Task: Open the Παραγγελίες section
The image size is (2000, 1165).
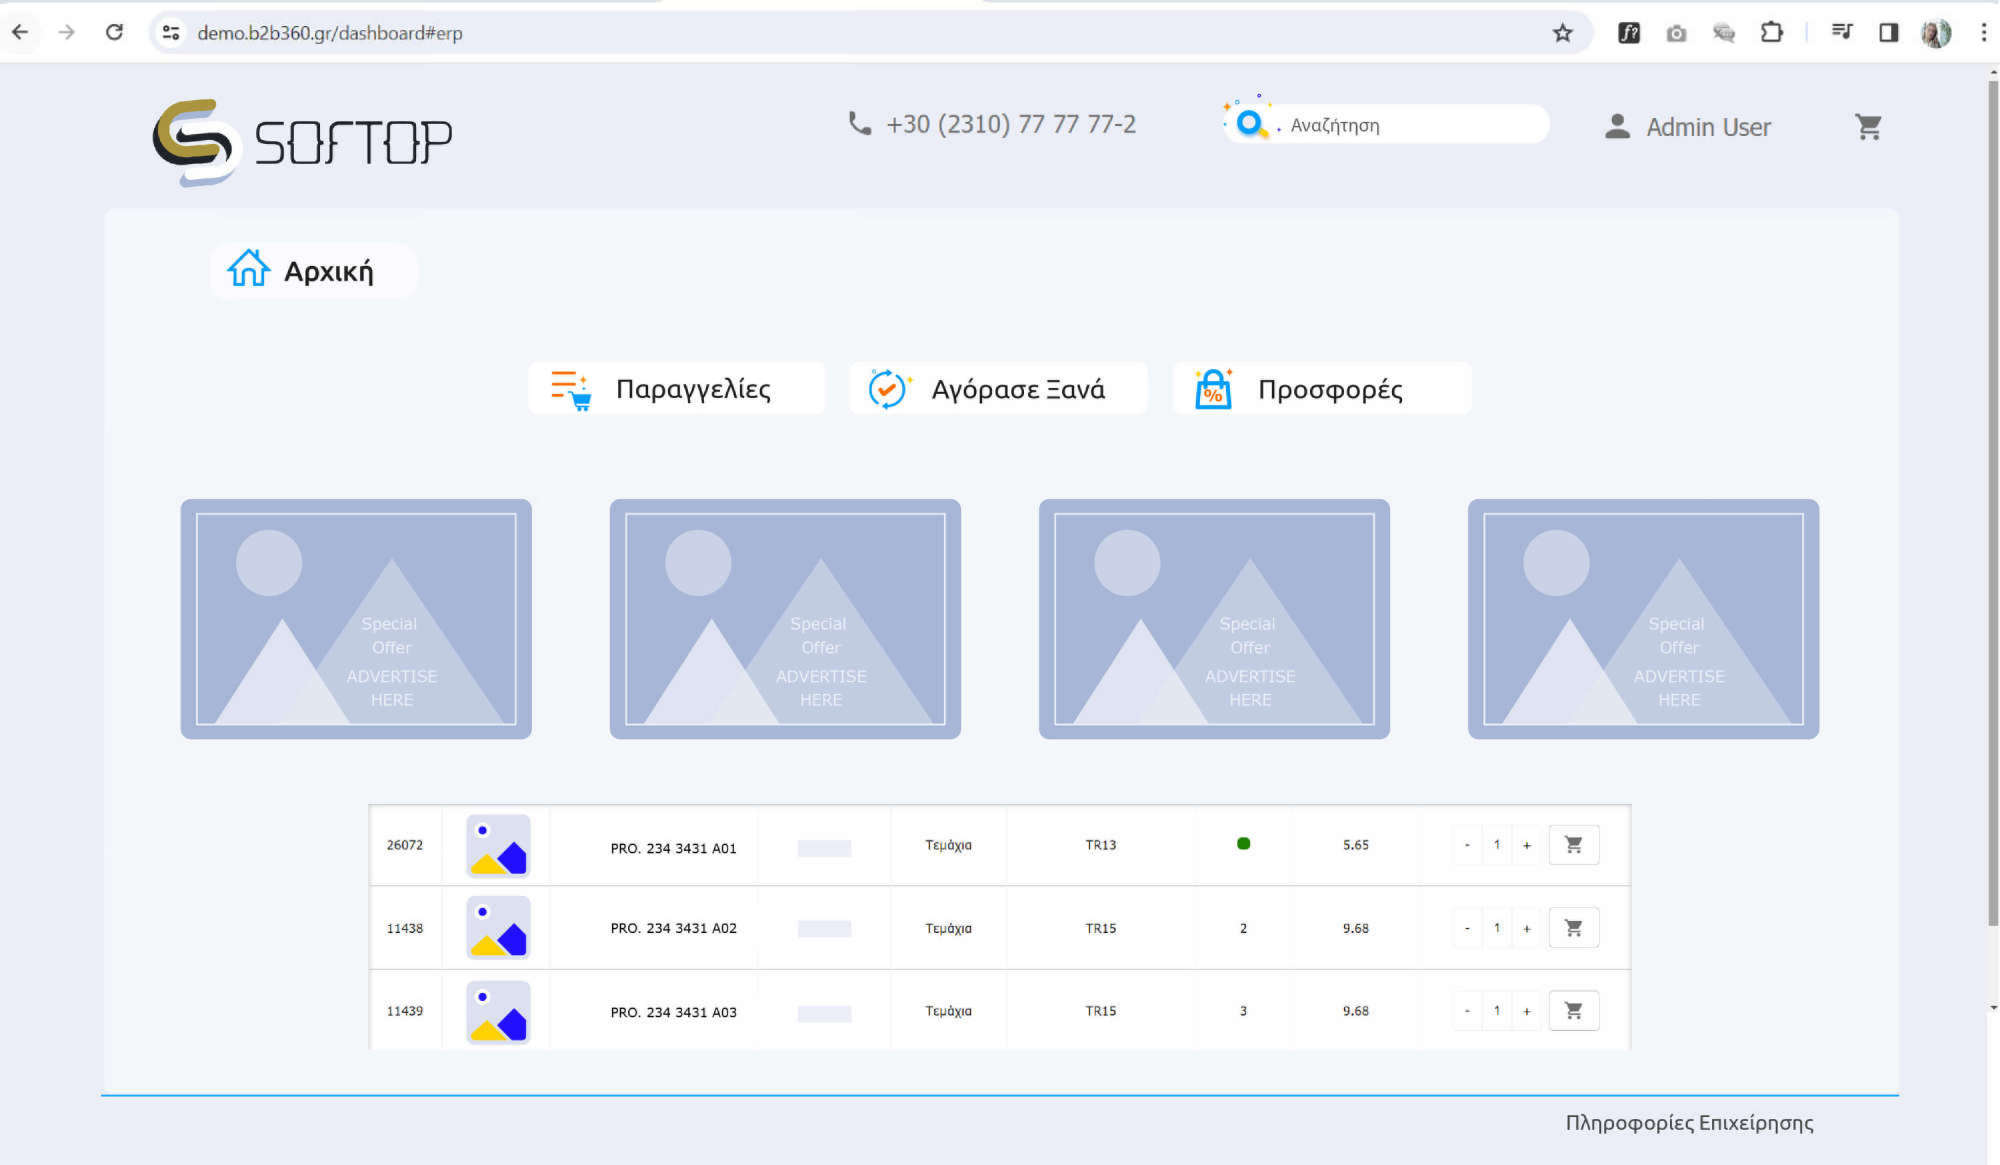Action: click(676, 388)
